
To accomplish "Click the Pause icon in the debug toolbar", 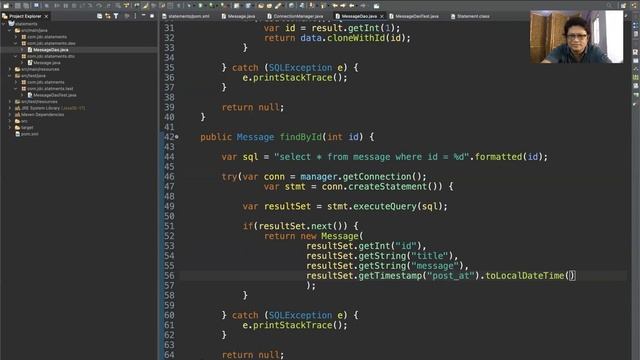I will click(65, 6).
